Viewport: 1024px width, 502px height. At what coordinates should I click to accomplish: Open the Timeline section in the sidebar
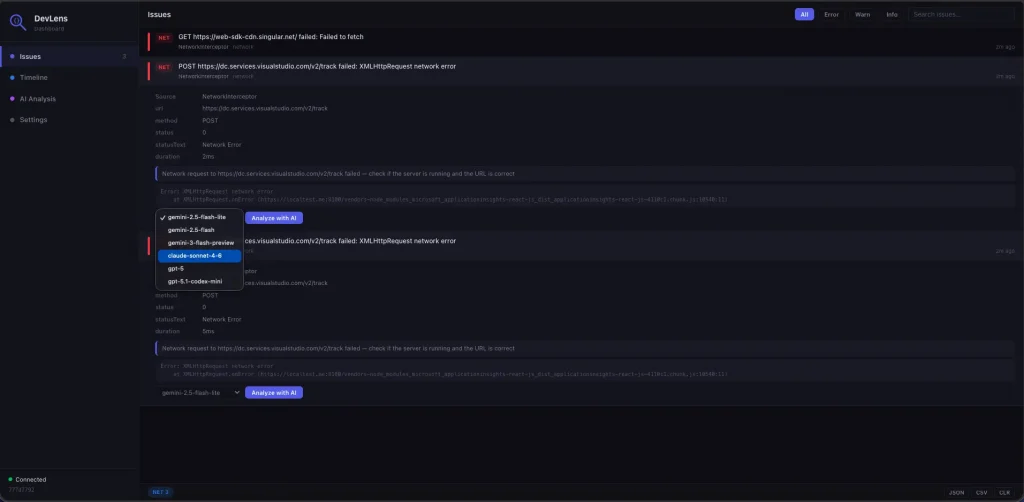coord(69,78)
